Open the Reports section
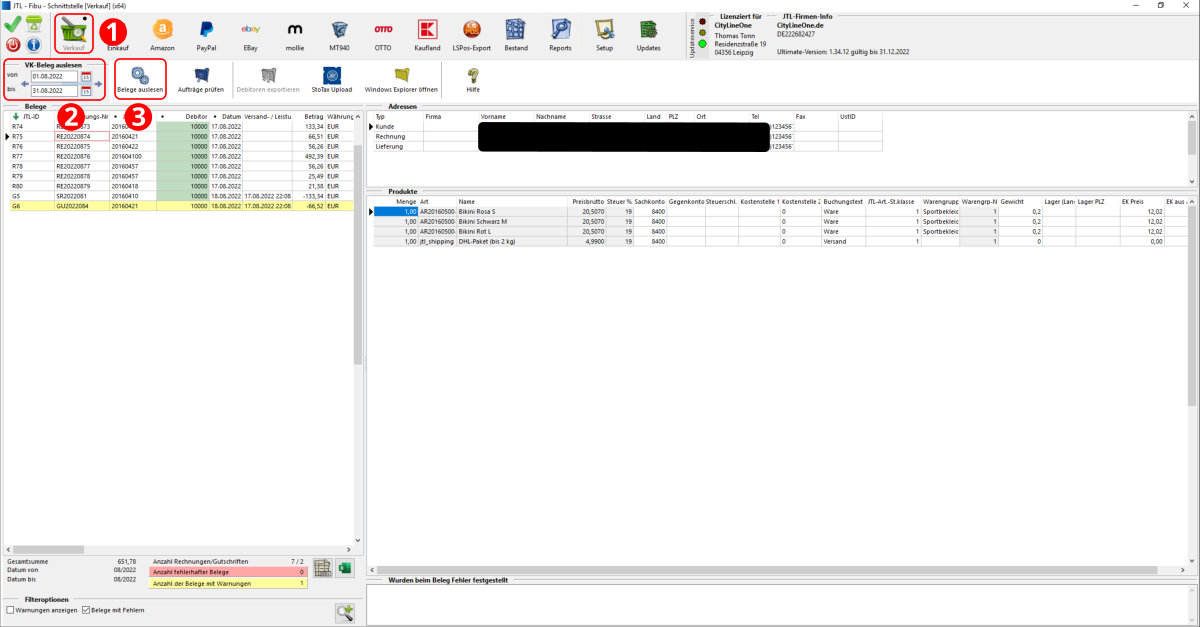The height and width of the screenshot is (627, 1200). click(x=560, y=33)
